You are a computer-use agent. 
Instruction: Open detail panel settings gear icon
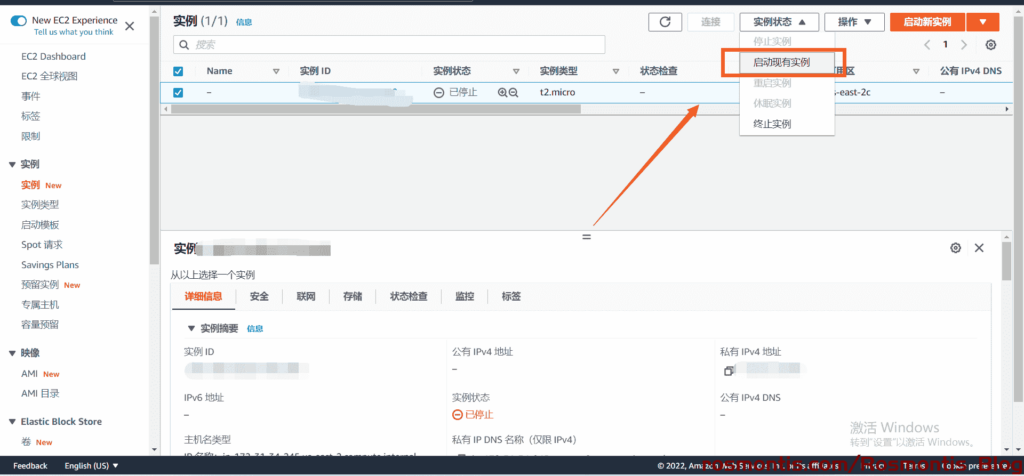(955, 247)
